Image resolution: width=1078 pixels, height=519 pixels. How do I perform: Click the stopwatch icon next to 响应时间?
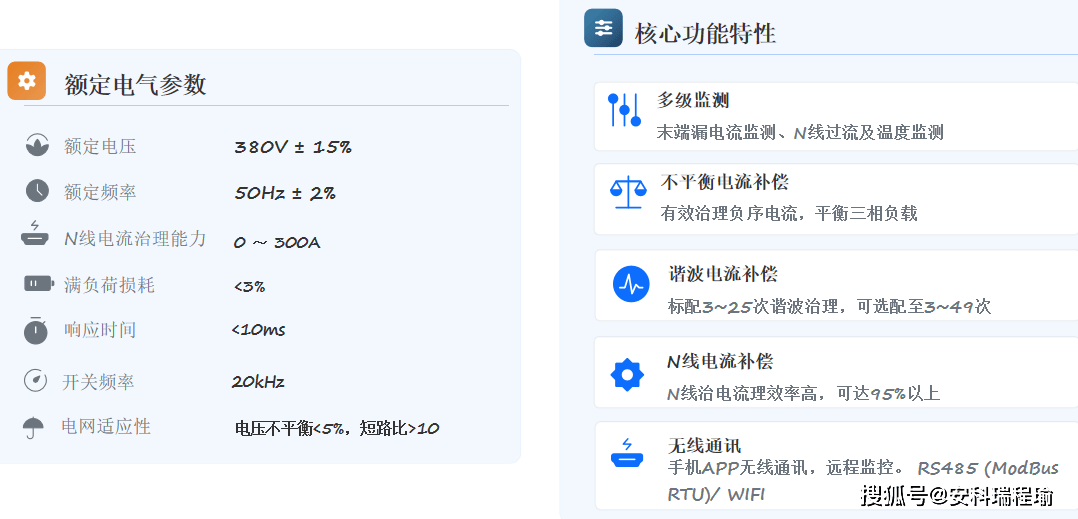click(x=36, y=330)
